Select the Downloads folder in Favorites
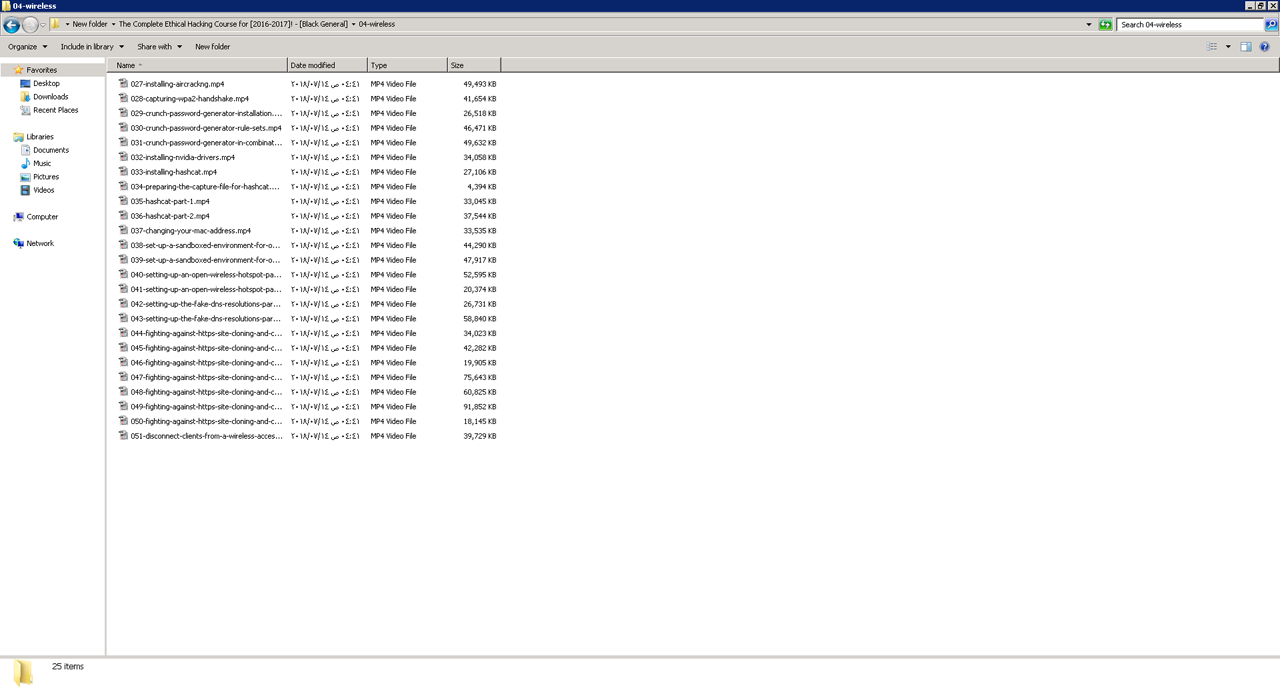Image resolution: width=1280 pixels, height=690 pixels. click(50, 97)
